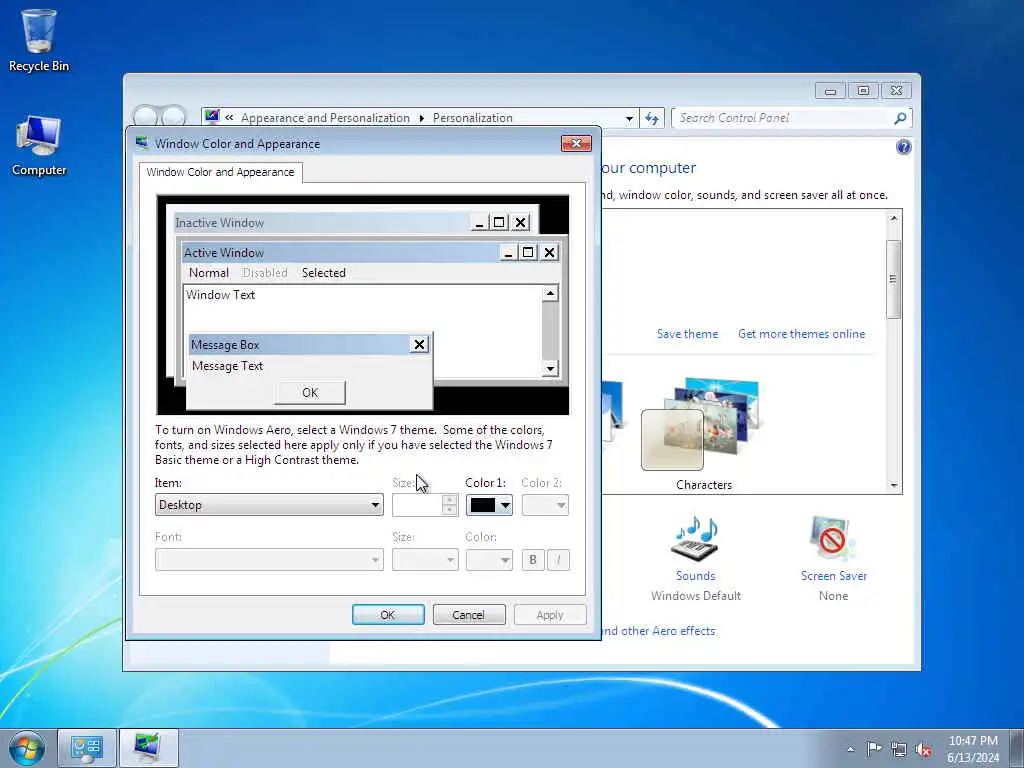Open address bar history dropdown arrow
The height and width of the screenshot is (768, 1024).
pos(629,118)
